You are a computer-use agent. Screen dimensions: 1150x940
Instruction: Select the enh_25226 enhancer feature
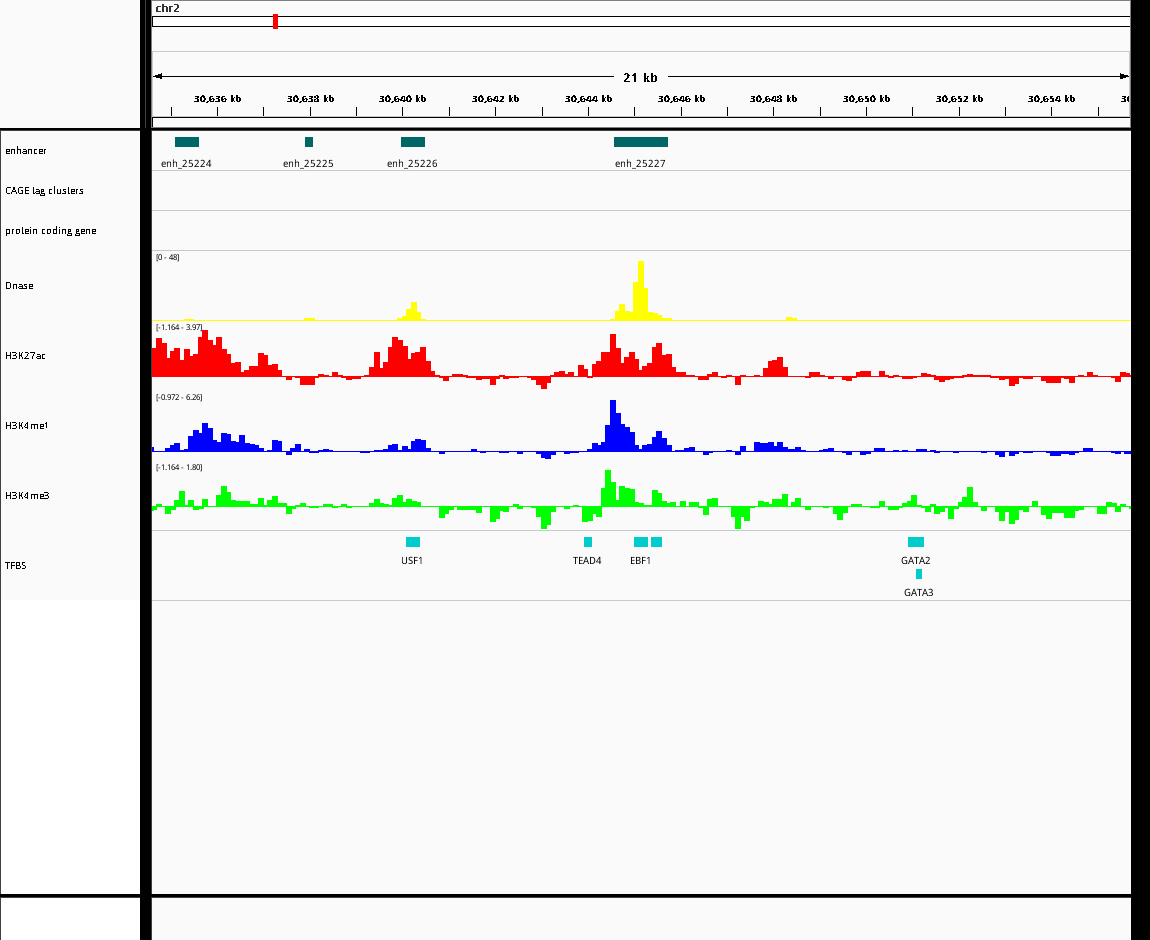point(413,142)
